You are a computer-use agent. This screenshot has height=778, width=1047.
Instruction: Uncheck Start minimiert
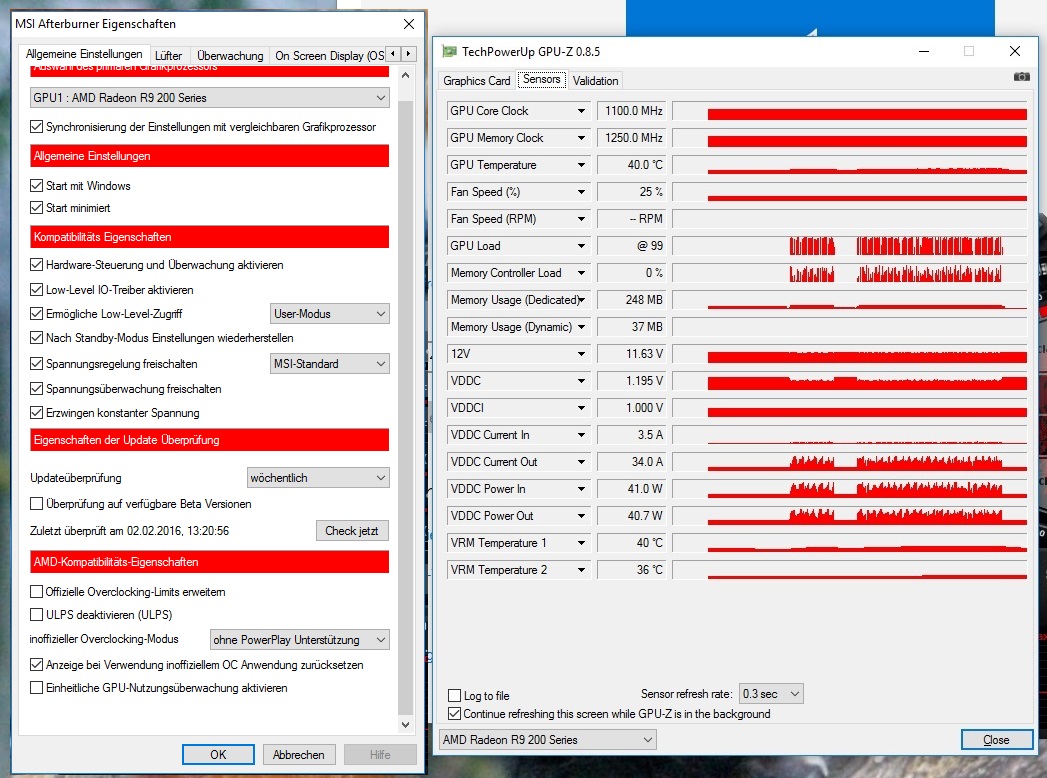(x=37, y=208)
